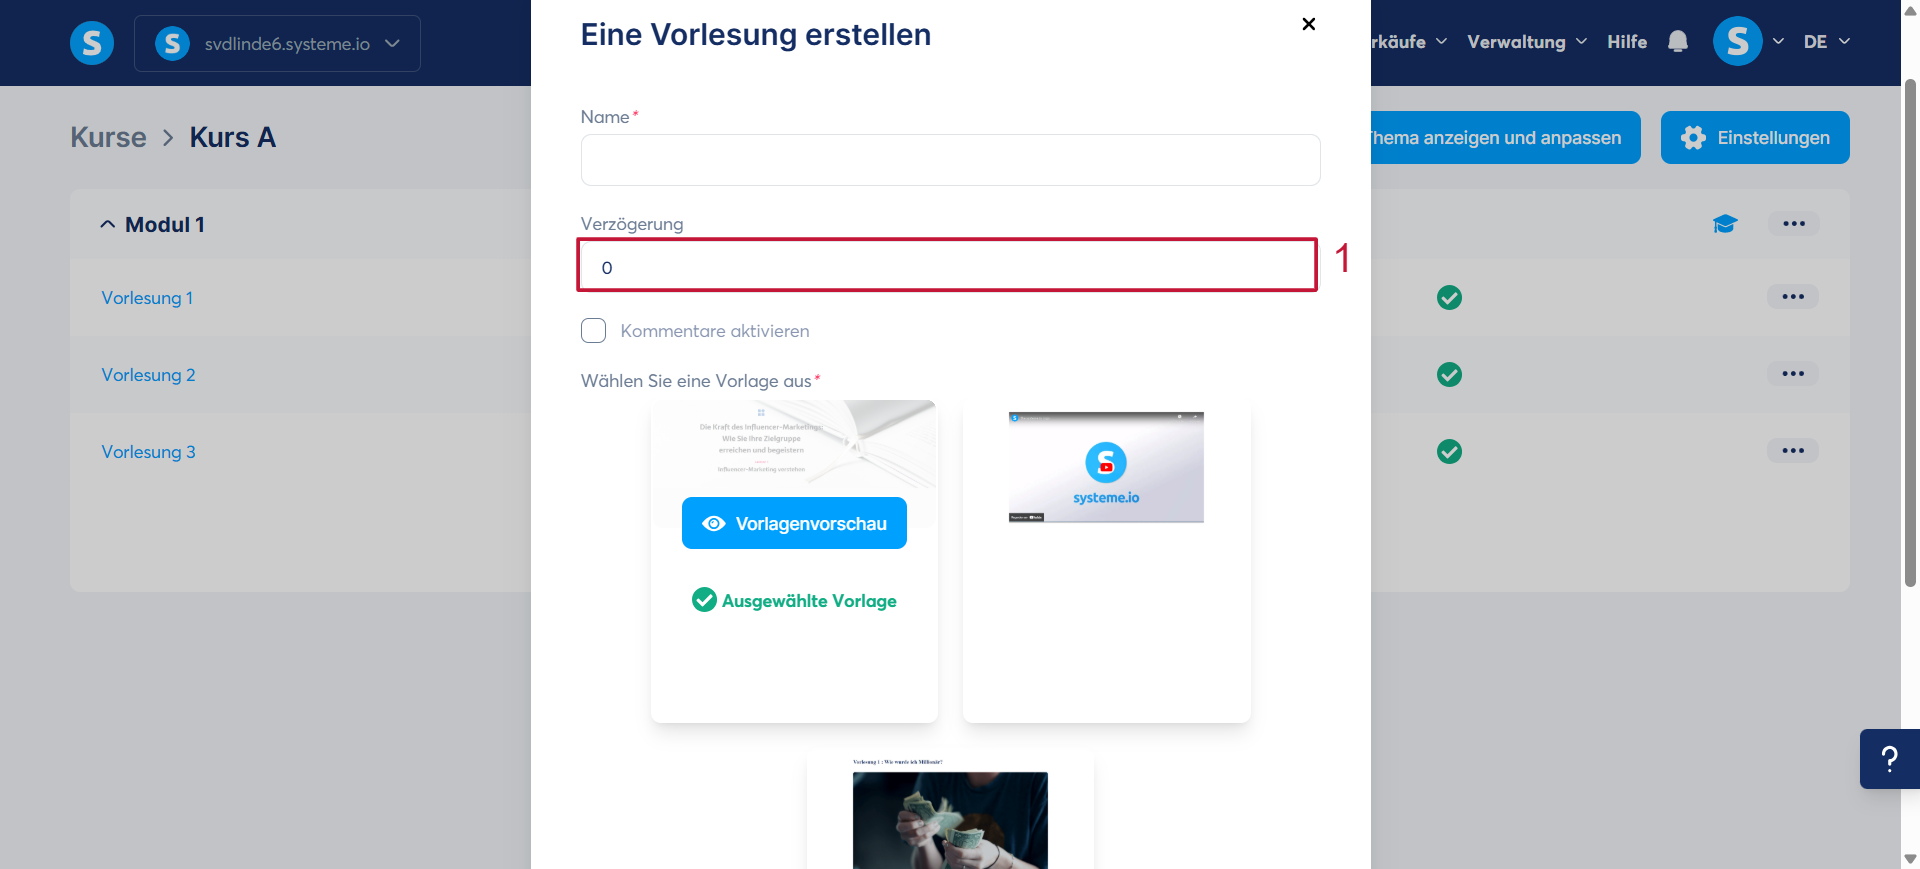Open the Hilfe menu item
The width and height of the screenshot is (1920, 869).
click(x=1627, y=42)
